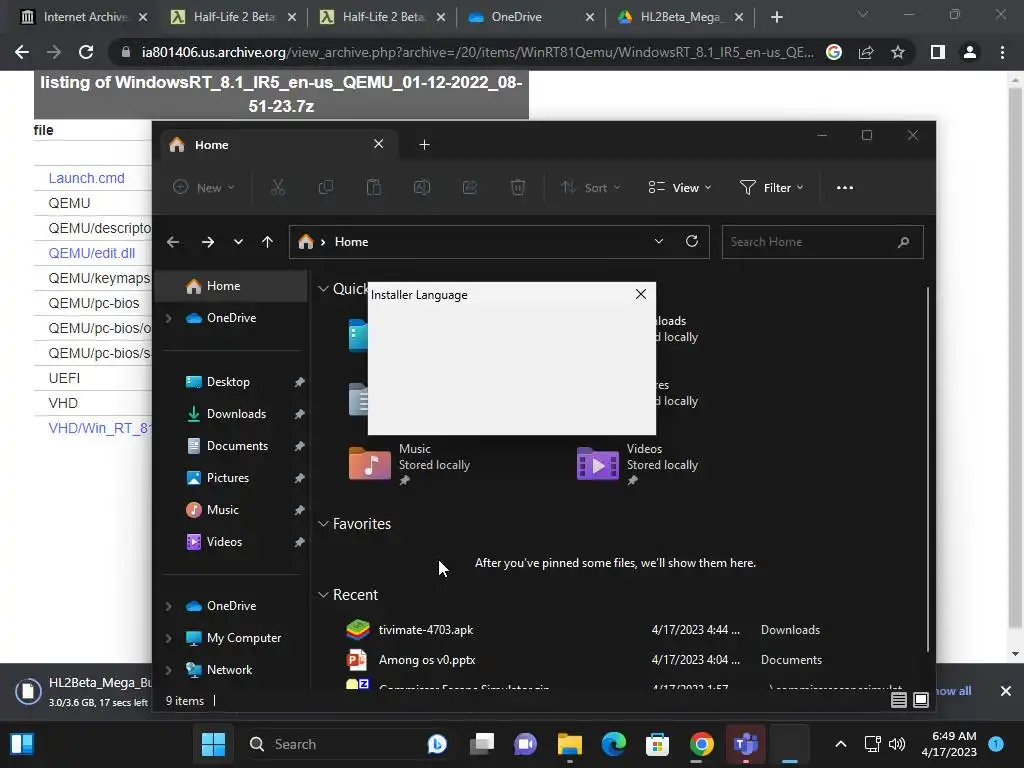Switch to large thumbnails view icon
The height and width of the screenshot is (768, 1024).
pos(921,700)
